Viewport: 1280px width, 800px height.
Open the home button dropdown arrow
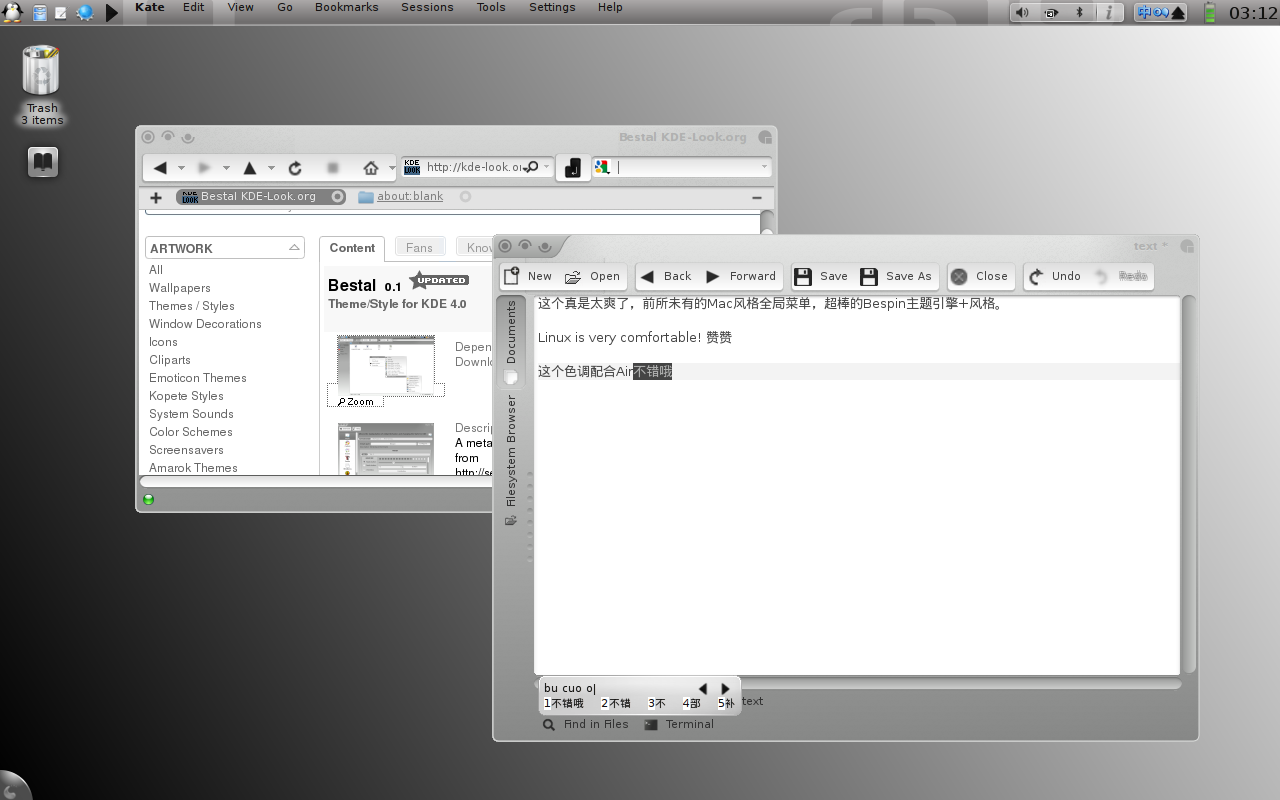click(392, 168)
